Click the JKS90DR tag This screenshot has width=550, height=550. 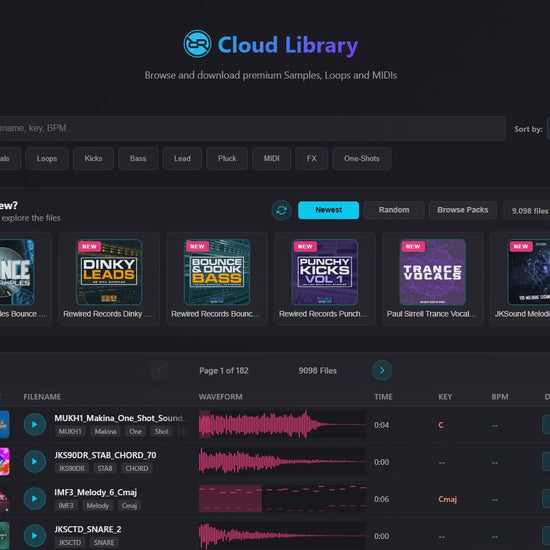72,468
